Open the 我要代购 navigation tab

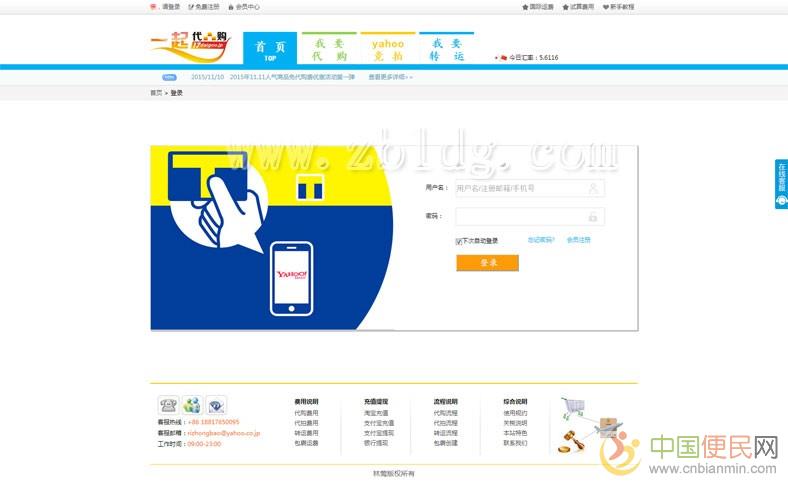point(329,50)
